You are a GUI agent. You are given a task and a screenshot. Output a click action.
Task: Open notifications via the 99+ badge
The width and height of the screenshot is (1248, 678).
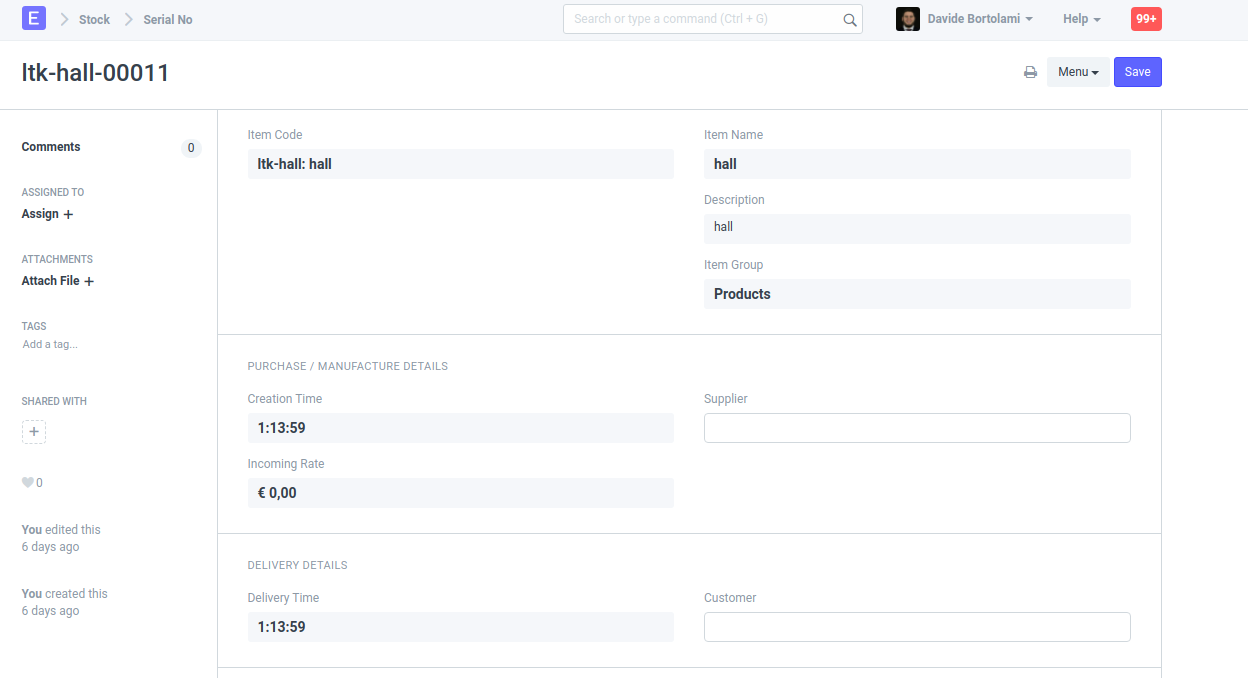coord(1145,18)
